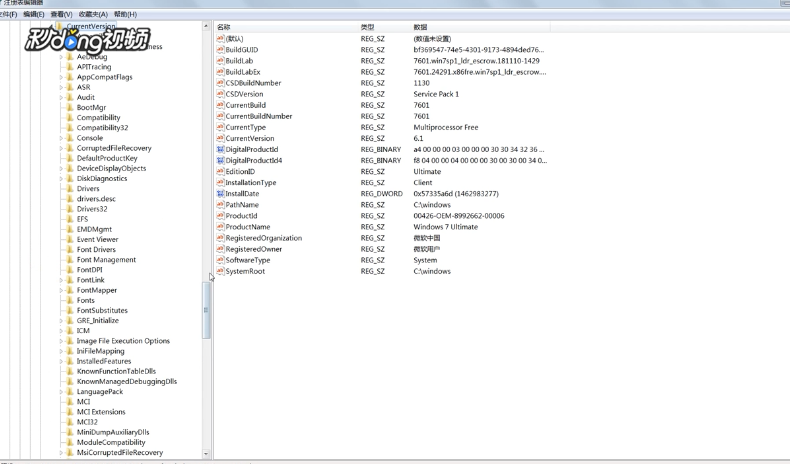Screen dimensions: 790x464
Task: Expand the FontLink key
Action: (61, 280)
